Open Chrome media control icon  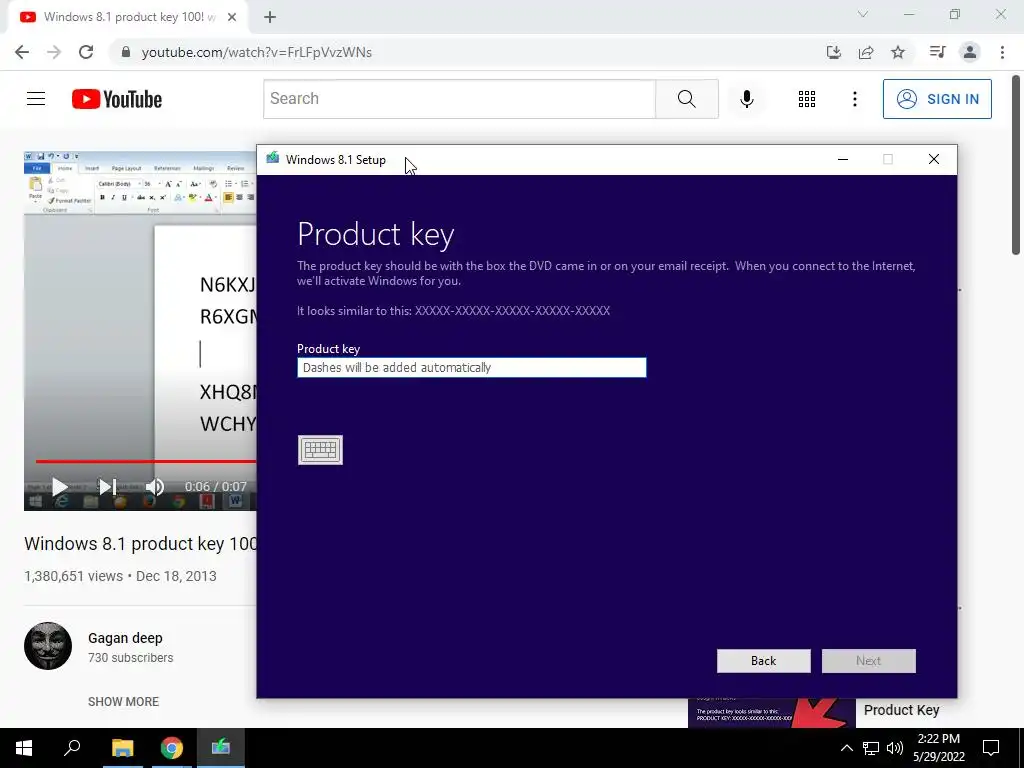pyautogui.click(x=937, y=52)
